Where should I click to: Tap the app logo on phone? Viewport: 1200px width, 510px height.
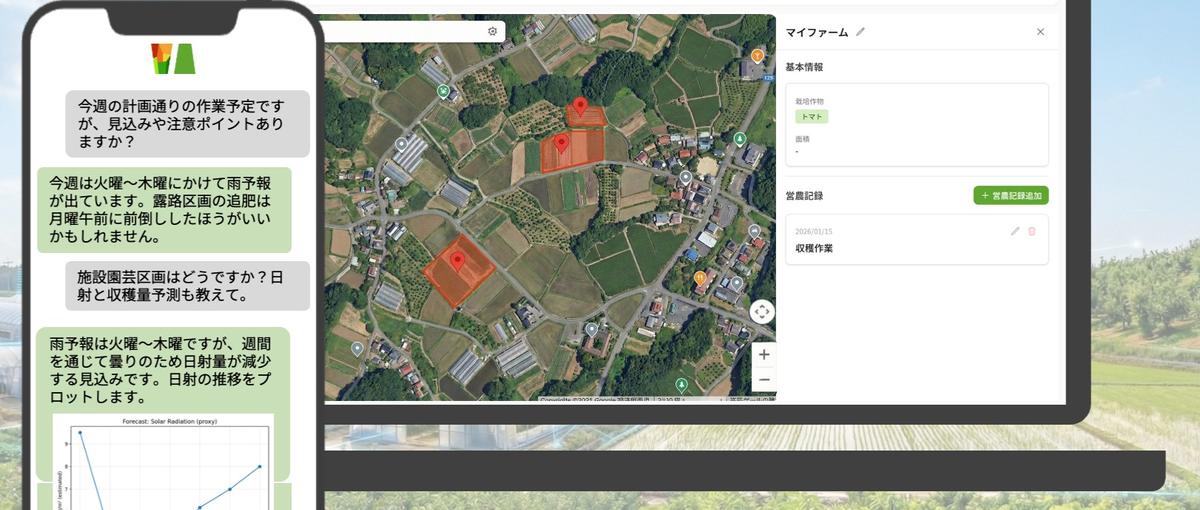click(172, 57)
